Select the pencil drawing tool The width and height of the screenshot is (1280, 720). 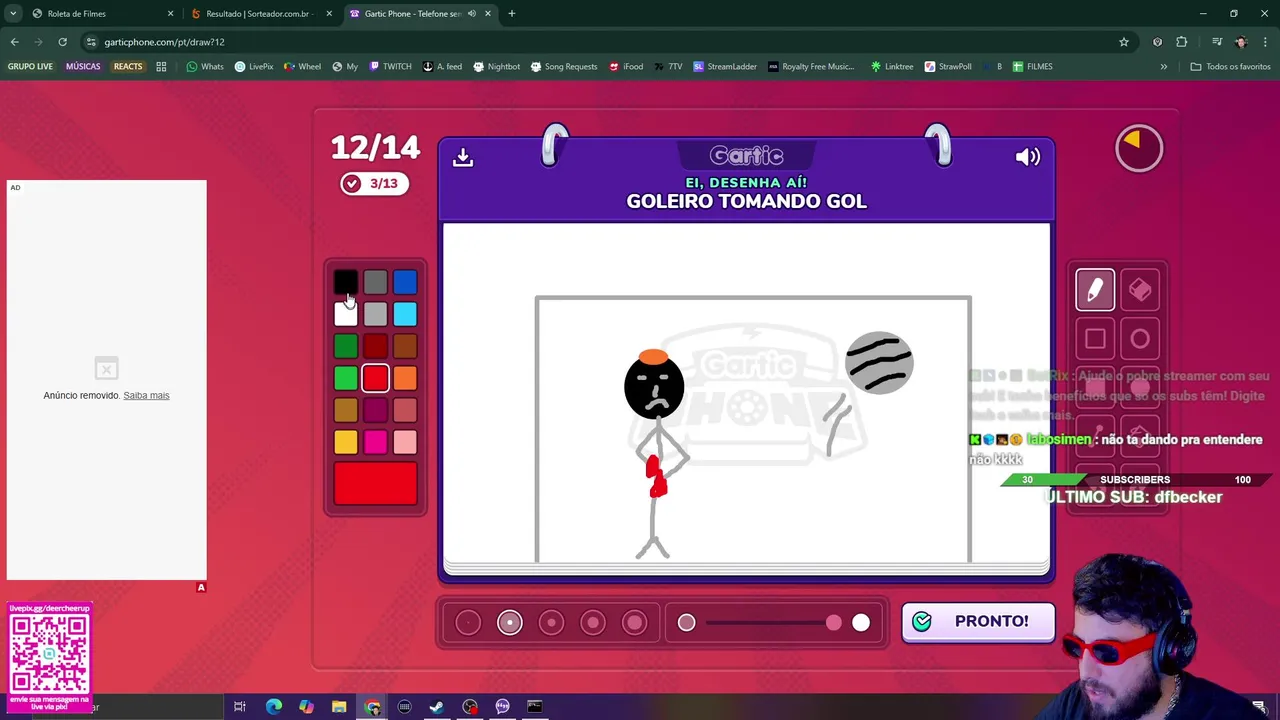tap(1095, 290)
